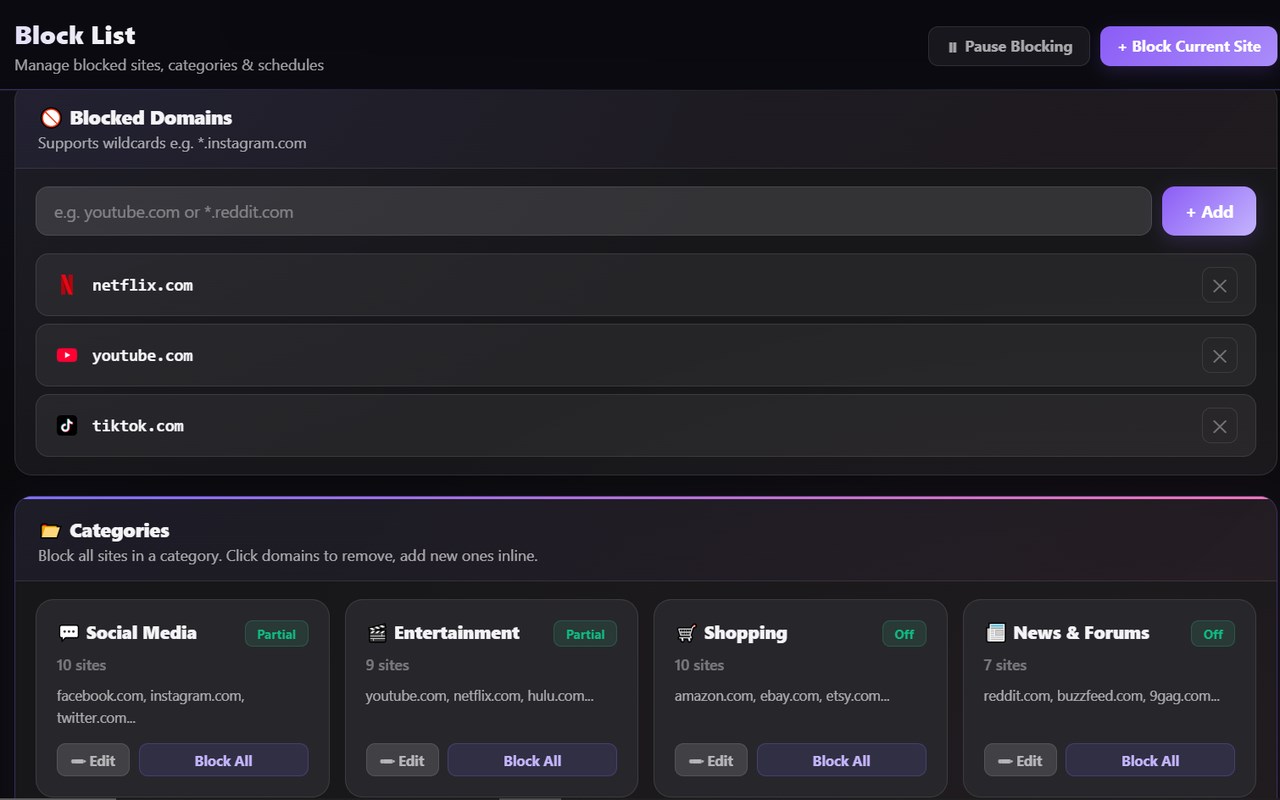
Task: Pause Blocking from the header
Action: (1009, 46)
